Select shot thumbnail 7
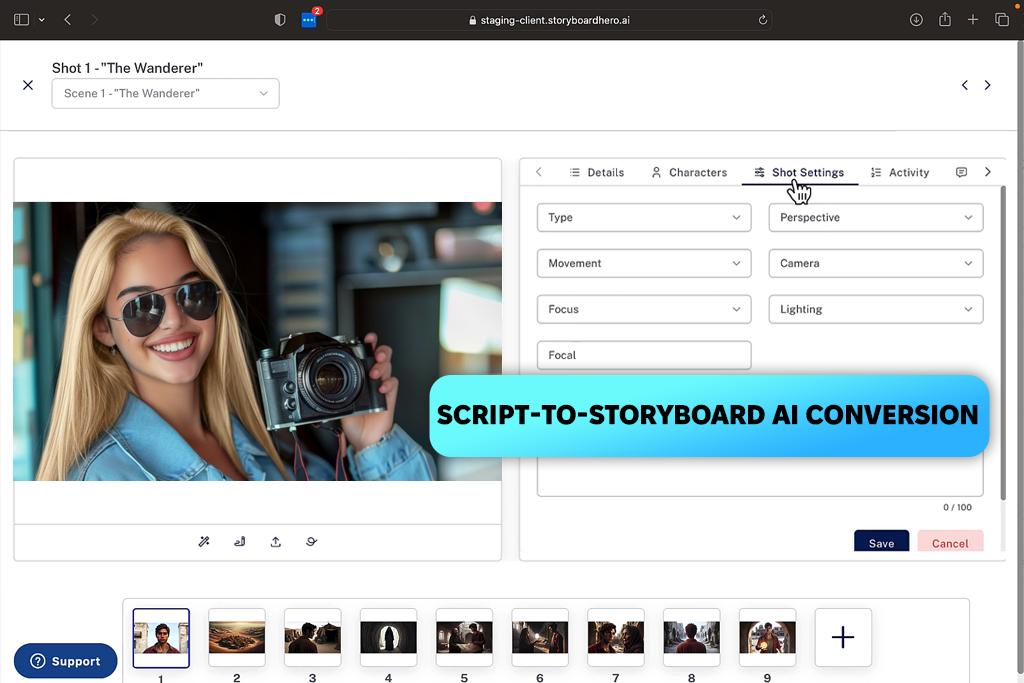Screen dimensions: 1024x683 616,638
